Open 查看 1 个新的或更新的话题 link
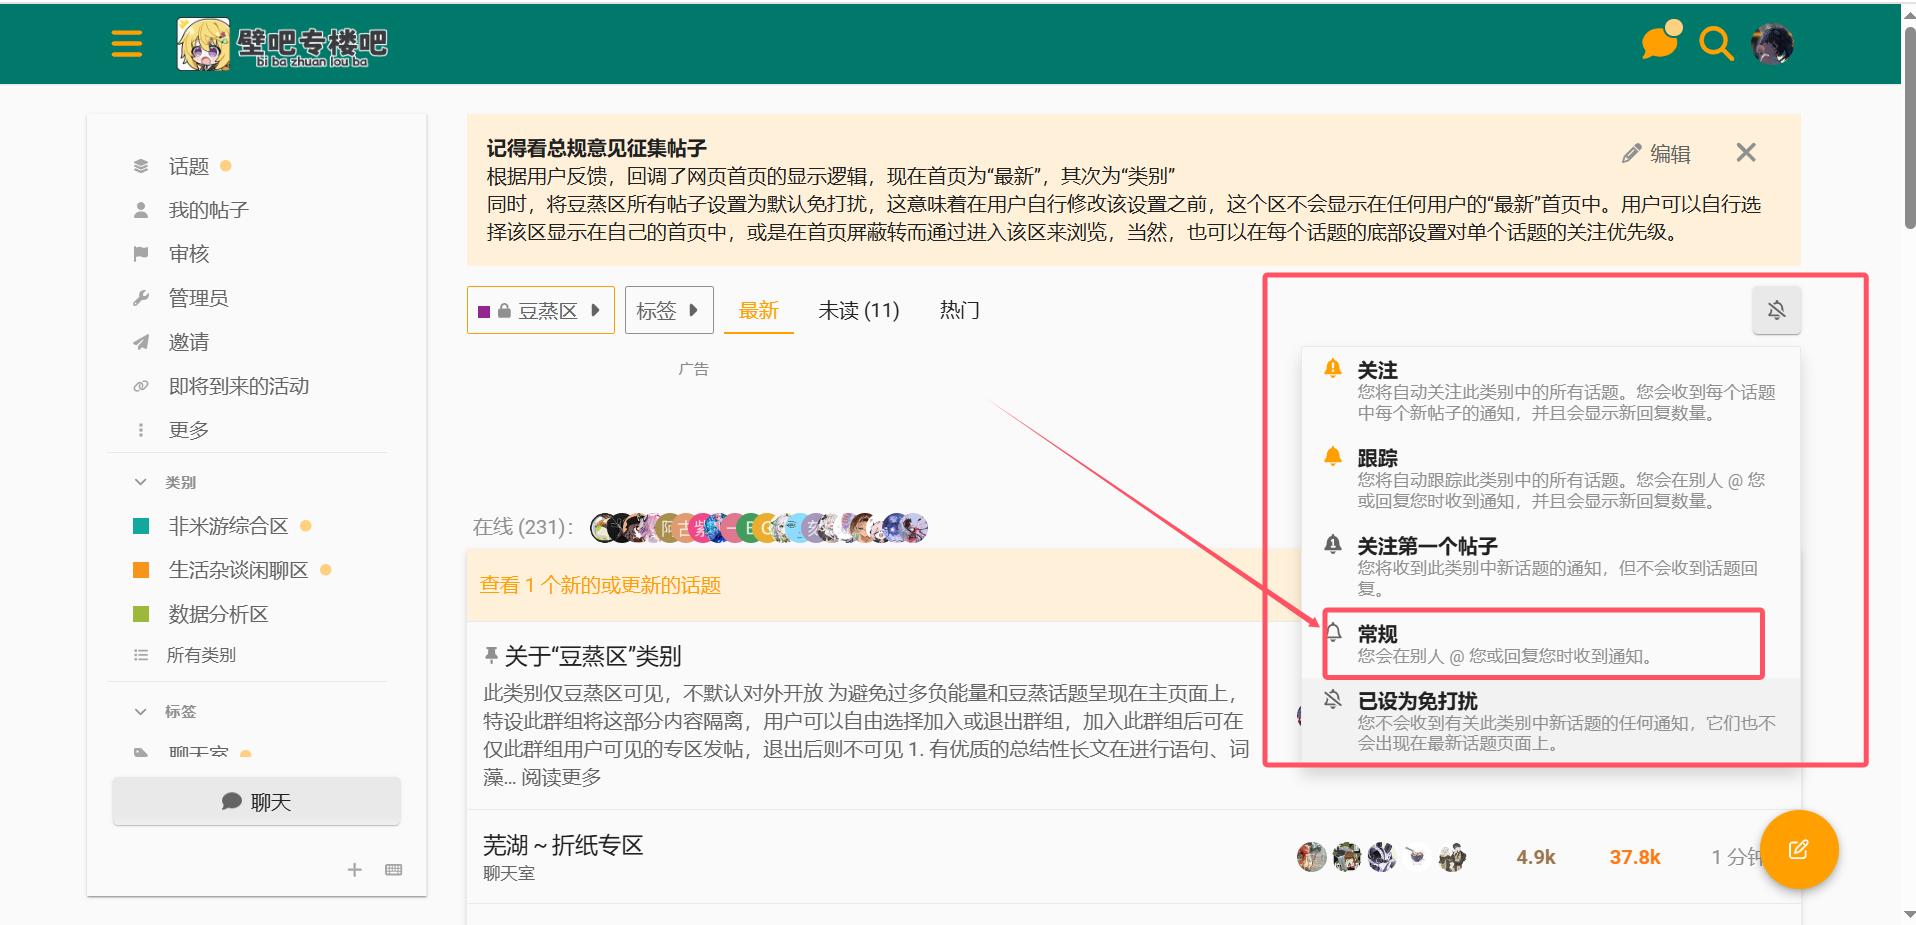The width and height of the screenshot is (1916, 925). click(x=600, y=585)
